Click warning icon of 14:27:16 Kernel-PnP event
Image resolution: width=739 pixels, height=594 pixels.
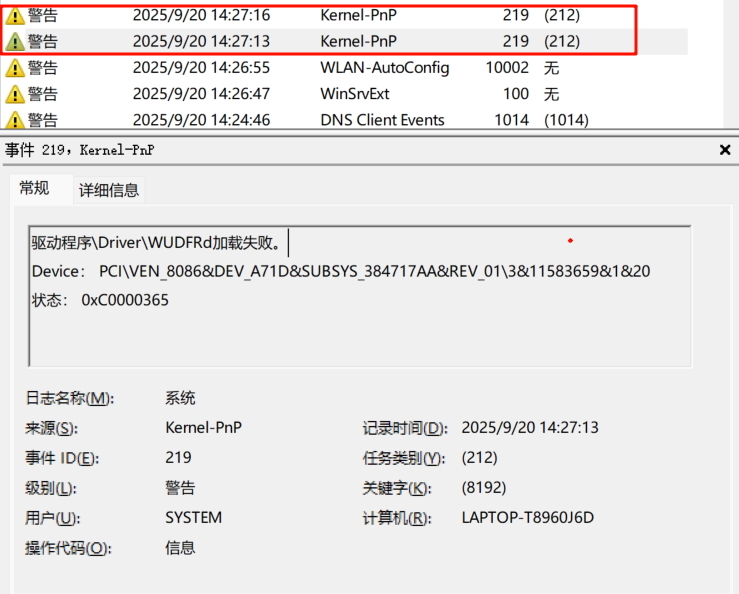(x=15, y=16)
